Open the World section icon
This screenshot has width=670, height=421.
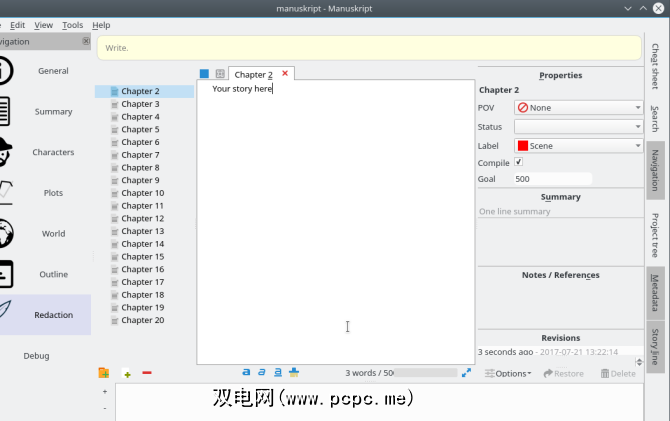click(6, 233)
